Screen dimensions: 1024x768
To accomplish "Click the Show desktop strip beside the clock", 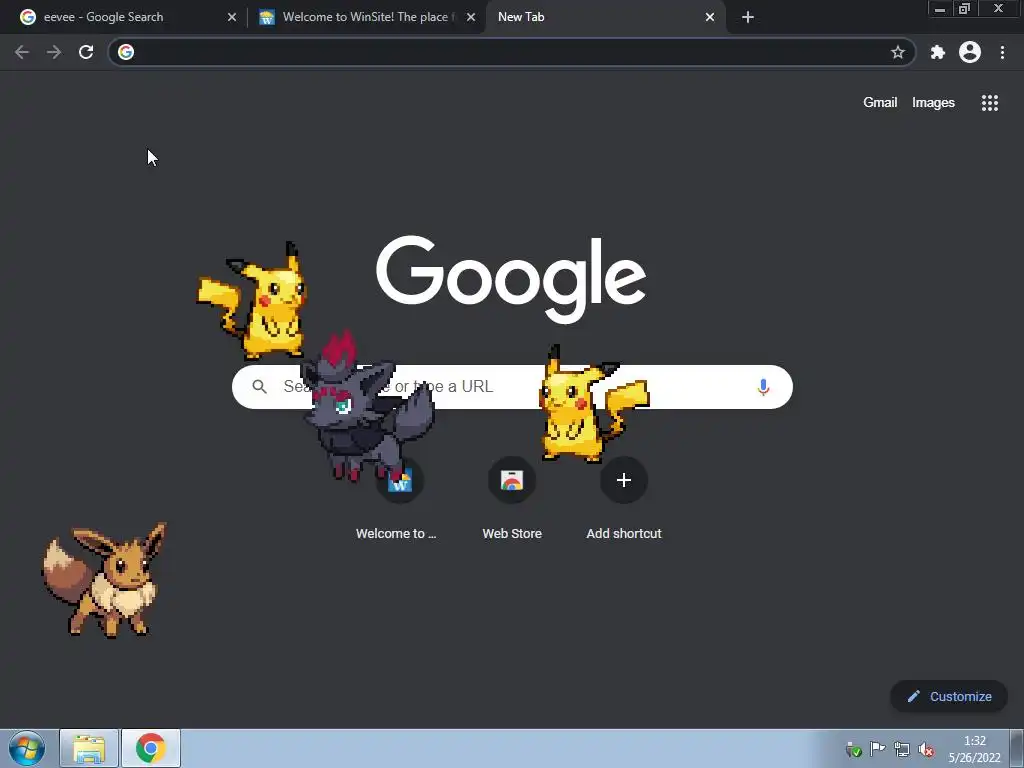I will (1017, 749).
